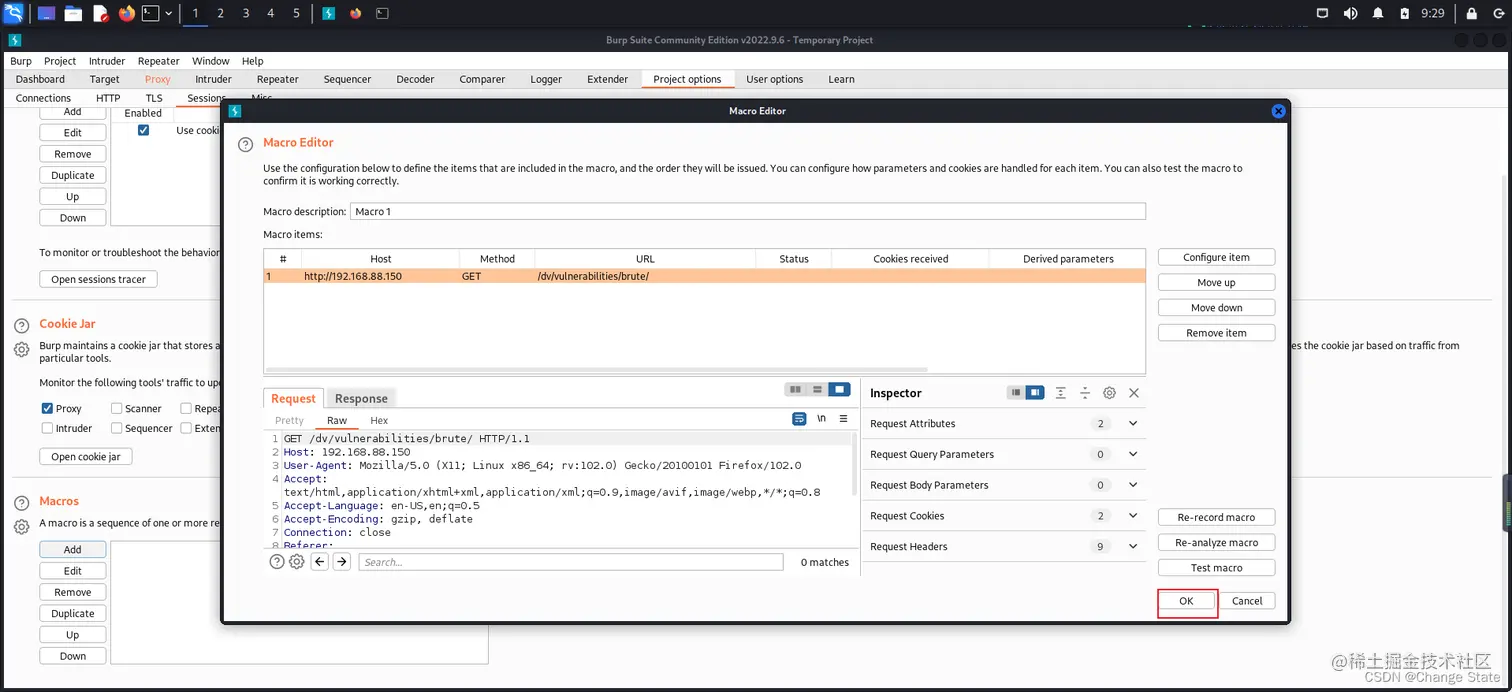Launch Firefox from the panel quick launcher

coord(126,14)
